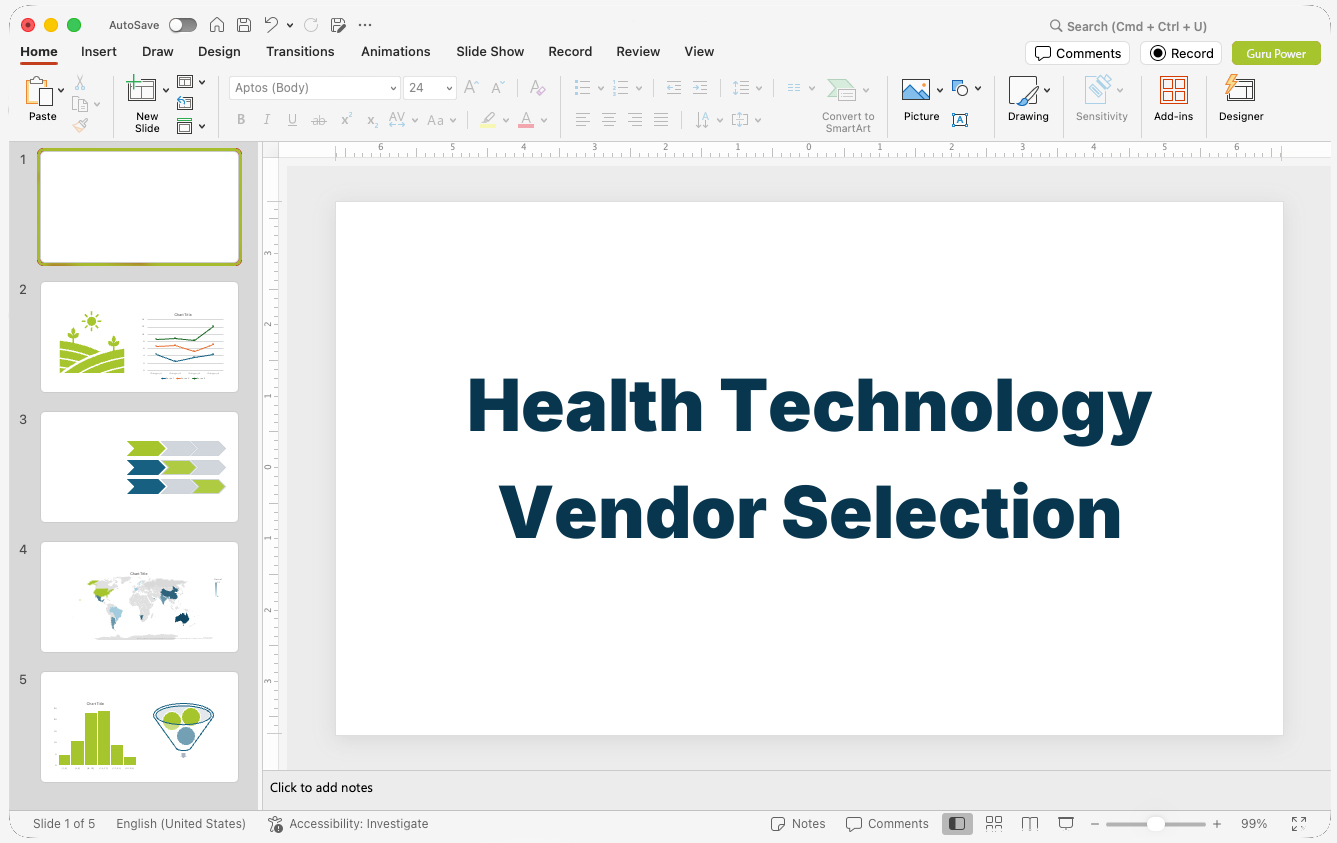The height and width of the screenshot is (843, 1337).
Task: Open the more options ellipsis in title bar
Action: tap(365, 25)
